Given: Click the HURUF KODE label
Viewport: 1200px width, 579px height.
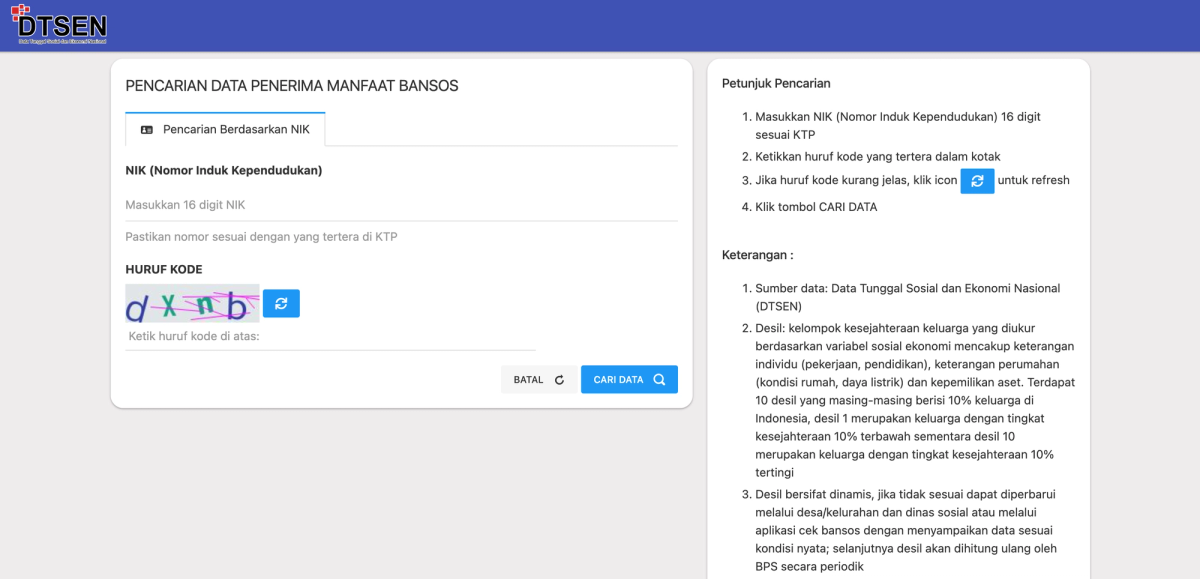Looking at the screenshot, I should [x=164, y=270].
